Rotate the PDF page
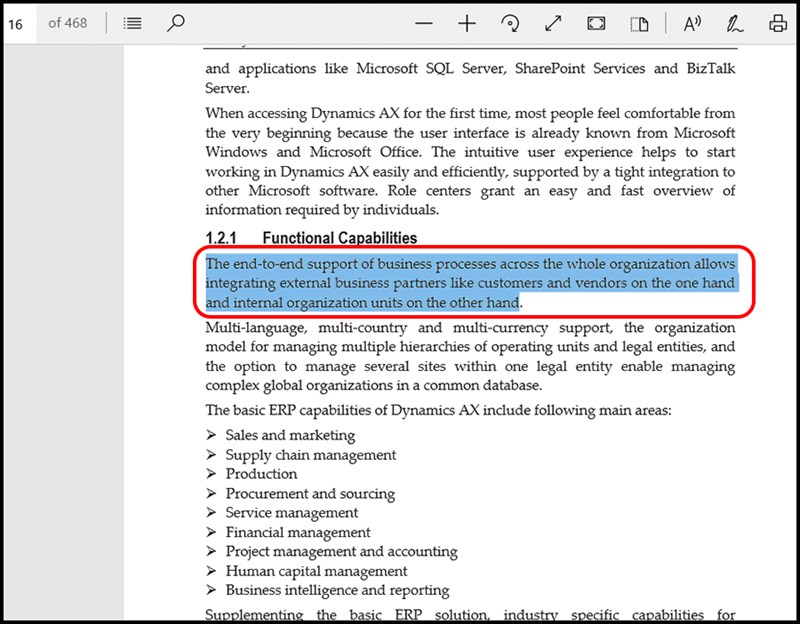This screenshot has width=800, height=624. pos(510,23)
